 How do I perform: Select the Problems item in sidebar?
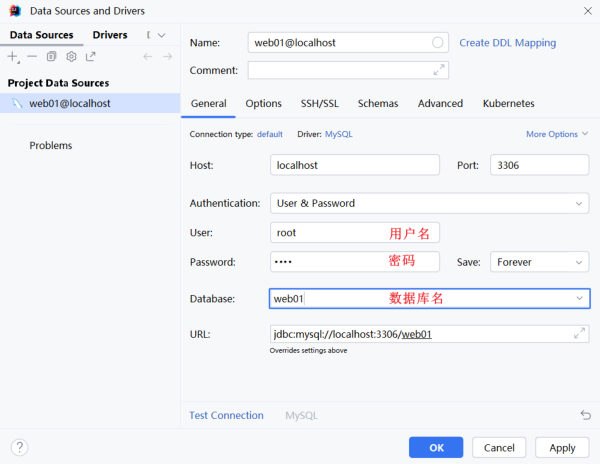tap(51, 145)
